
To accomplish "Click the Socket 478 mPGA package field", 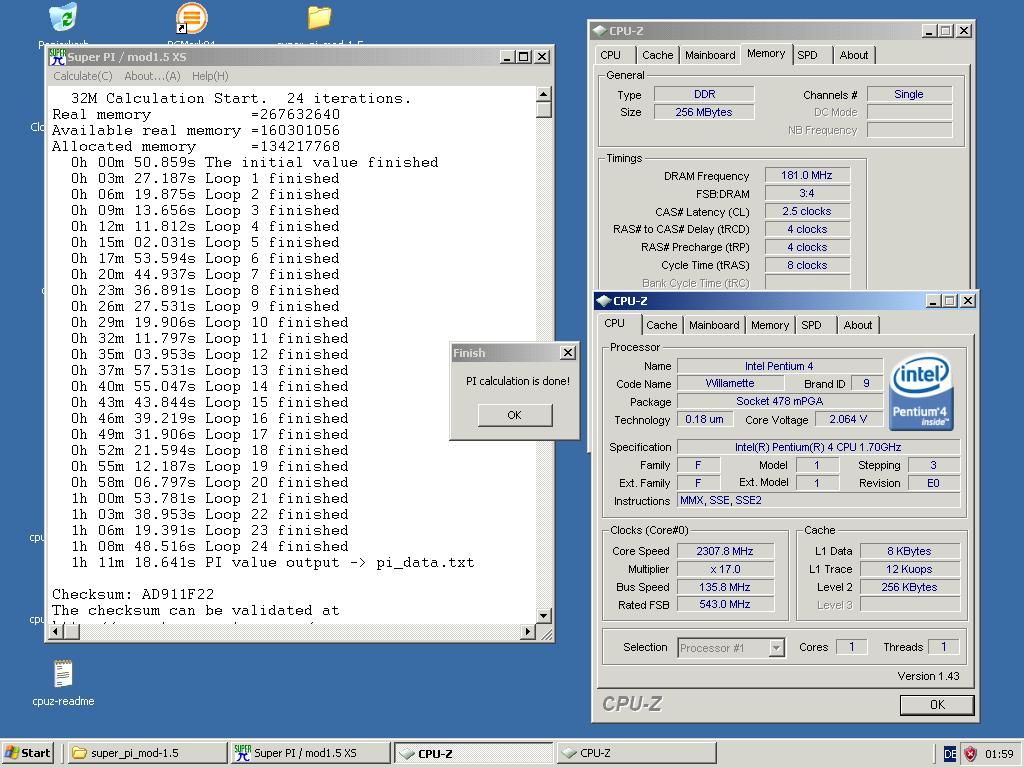I will point(780,401).
